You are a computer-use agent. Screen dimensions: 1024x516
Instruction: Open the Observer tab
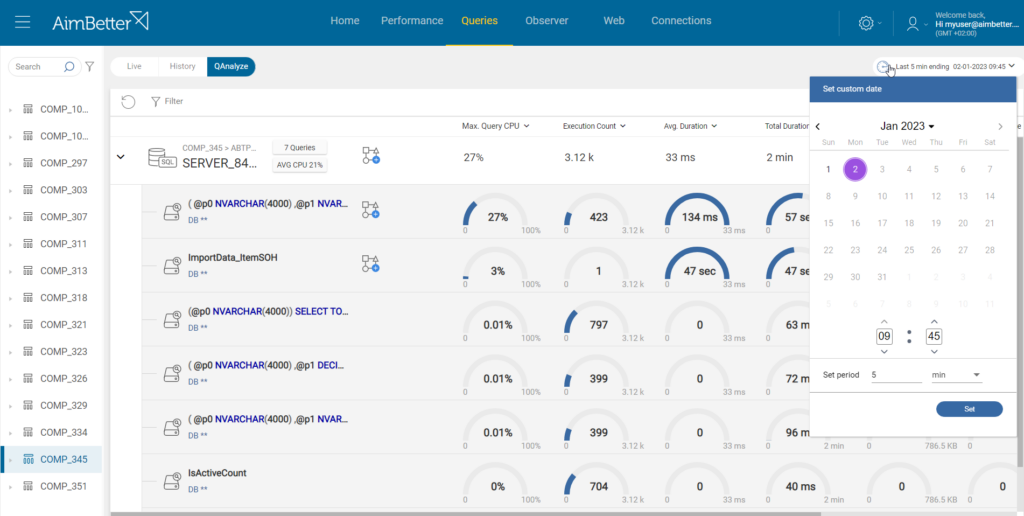[547, 21]
